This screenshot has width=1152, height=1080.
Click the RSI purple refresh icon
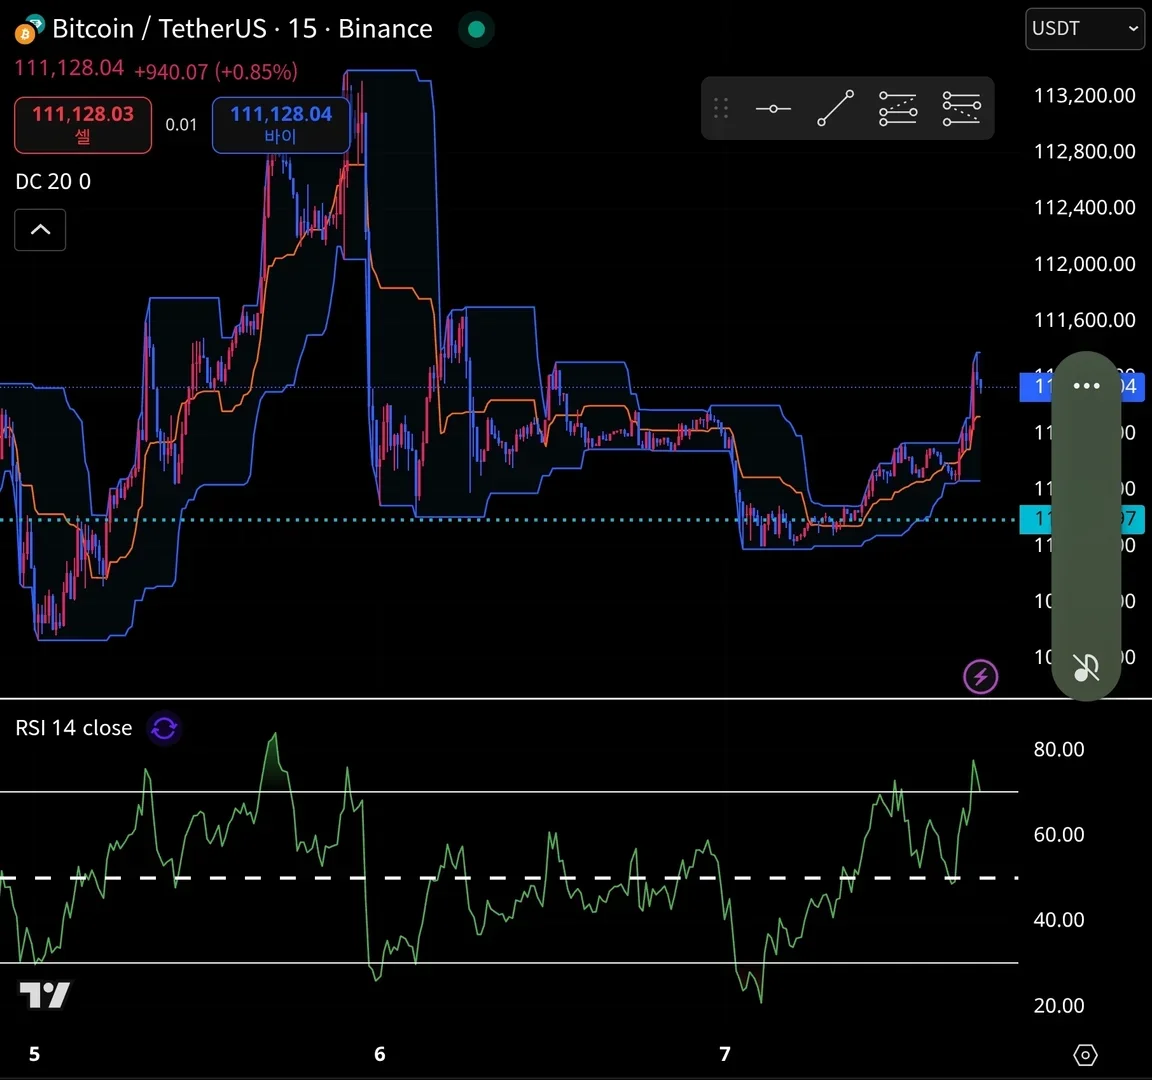(164, 728)
